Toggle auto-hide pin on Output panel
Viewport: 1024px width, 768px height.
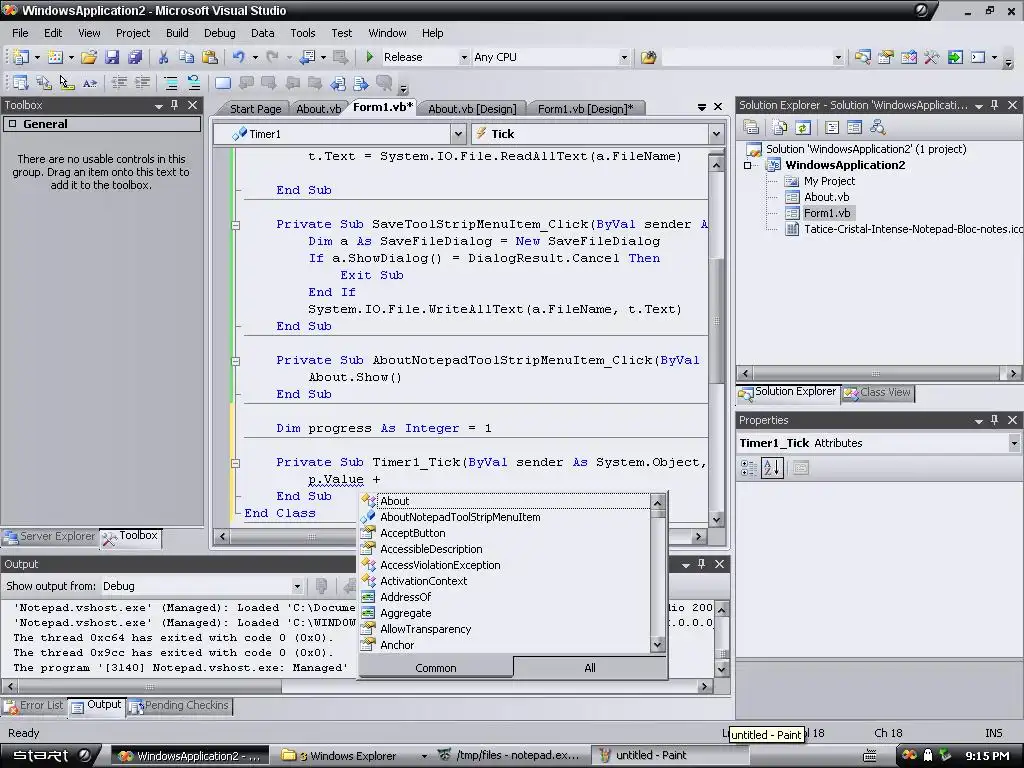coord(701,564)
